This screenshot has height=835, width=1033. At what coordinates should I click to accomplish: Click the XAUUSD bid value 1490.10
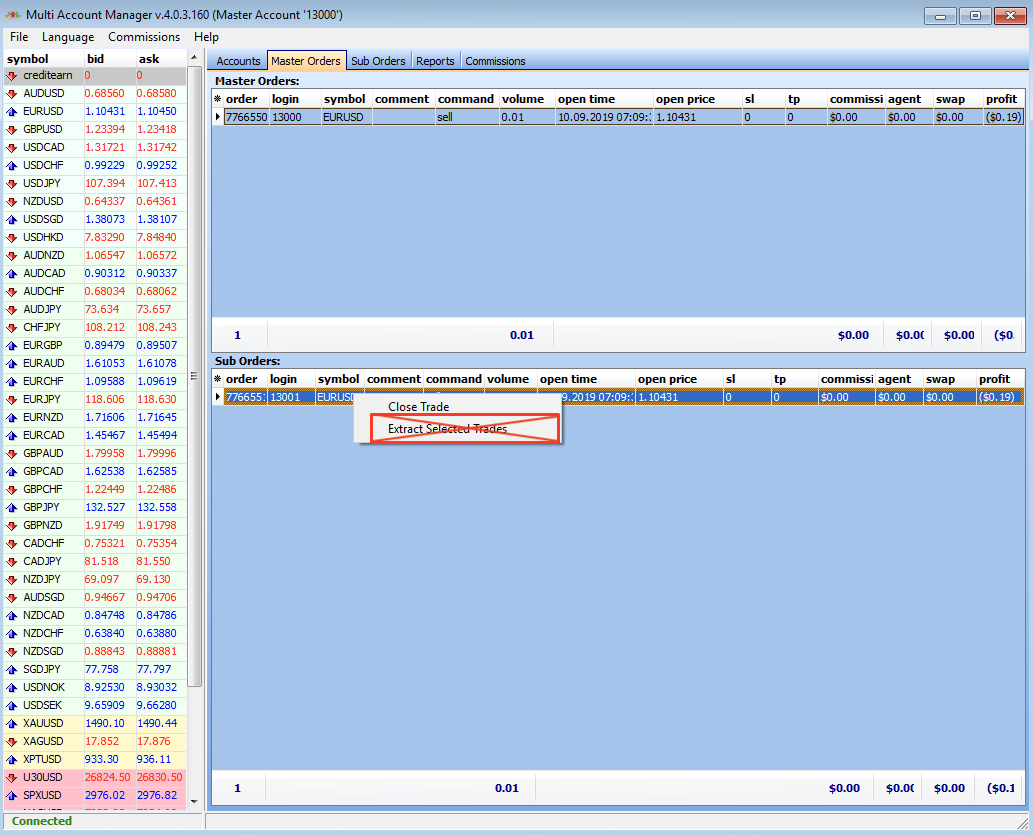click(105, 724)
